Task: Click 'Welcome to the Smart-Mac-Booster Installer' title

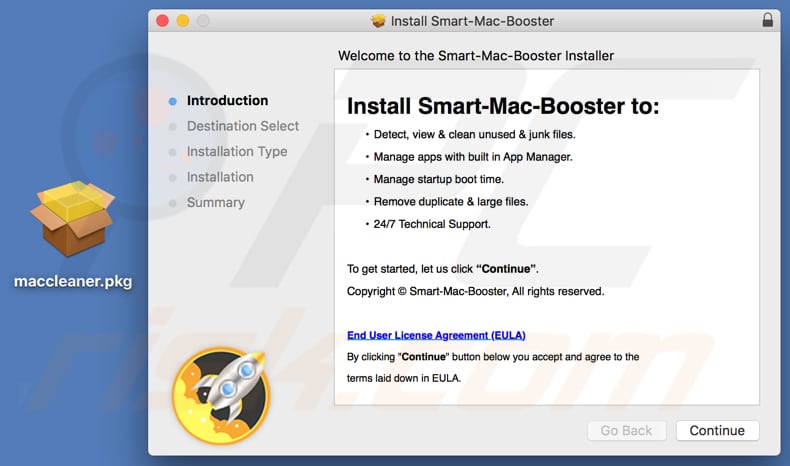Action: 476,55
